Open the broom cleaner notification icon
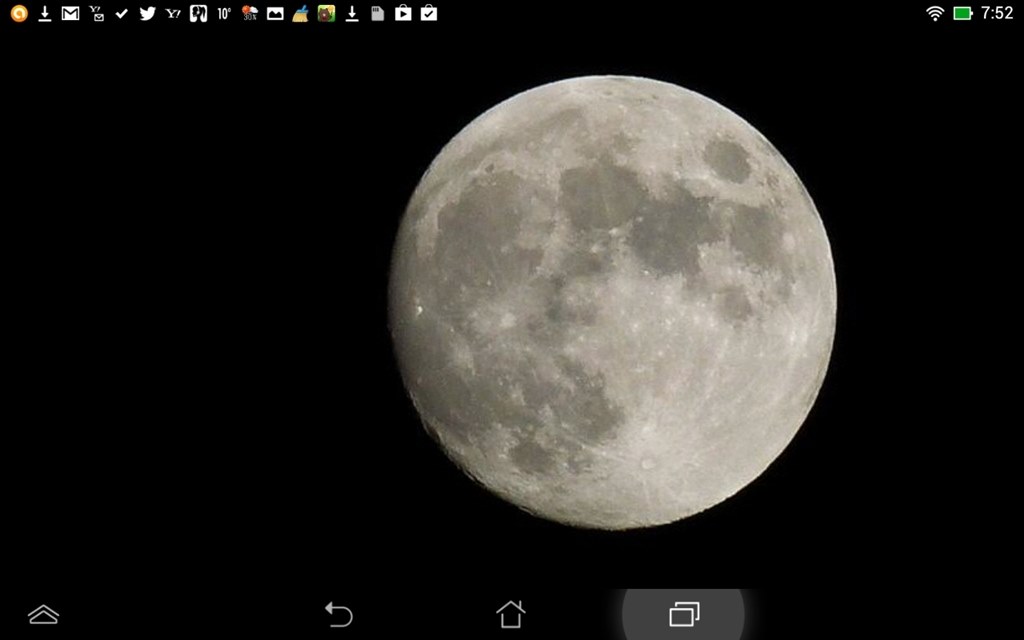1024x640 pixels. 300,13
